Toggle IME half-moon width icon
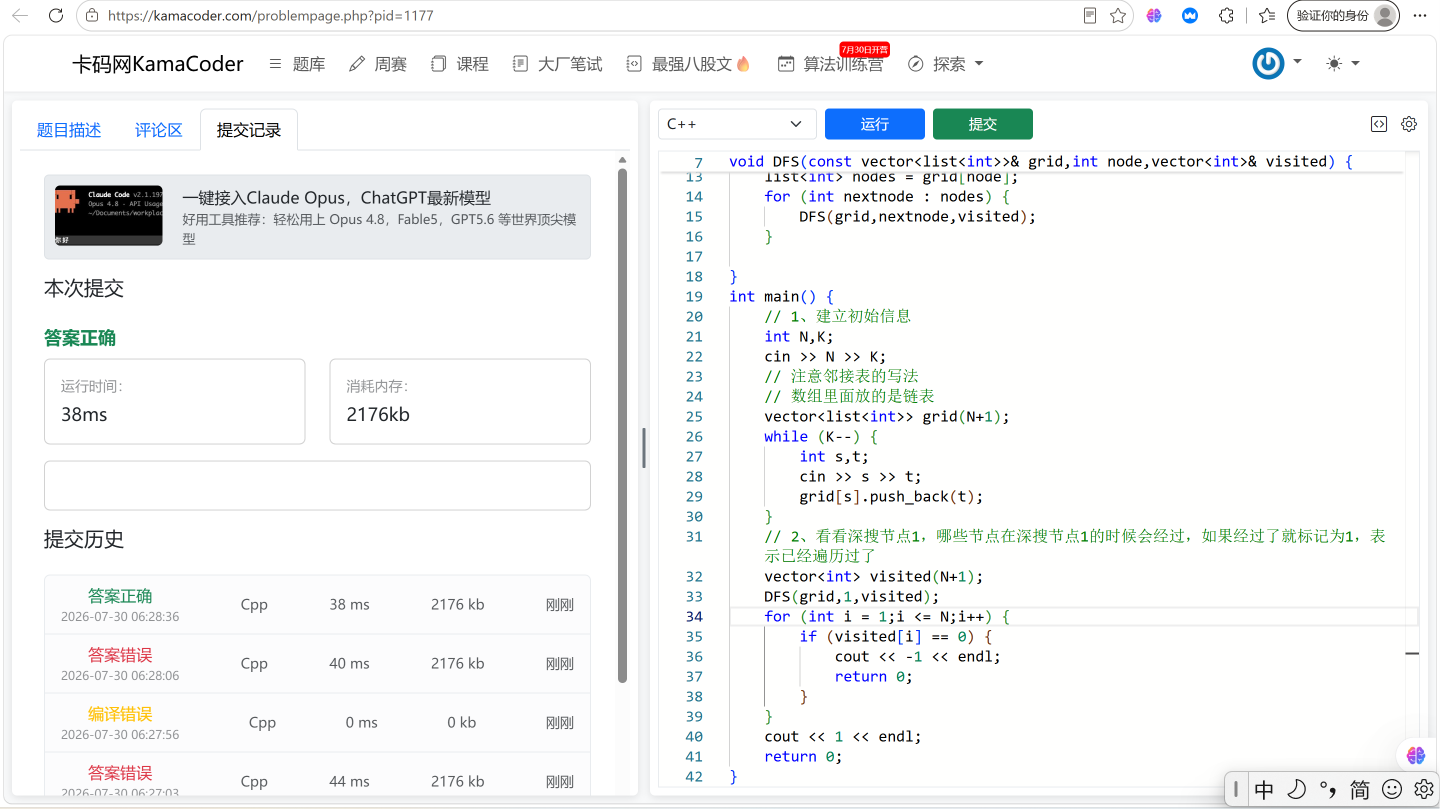Viewport: 1440px width, 809px height. pos(1296,790)
